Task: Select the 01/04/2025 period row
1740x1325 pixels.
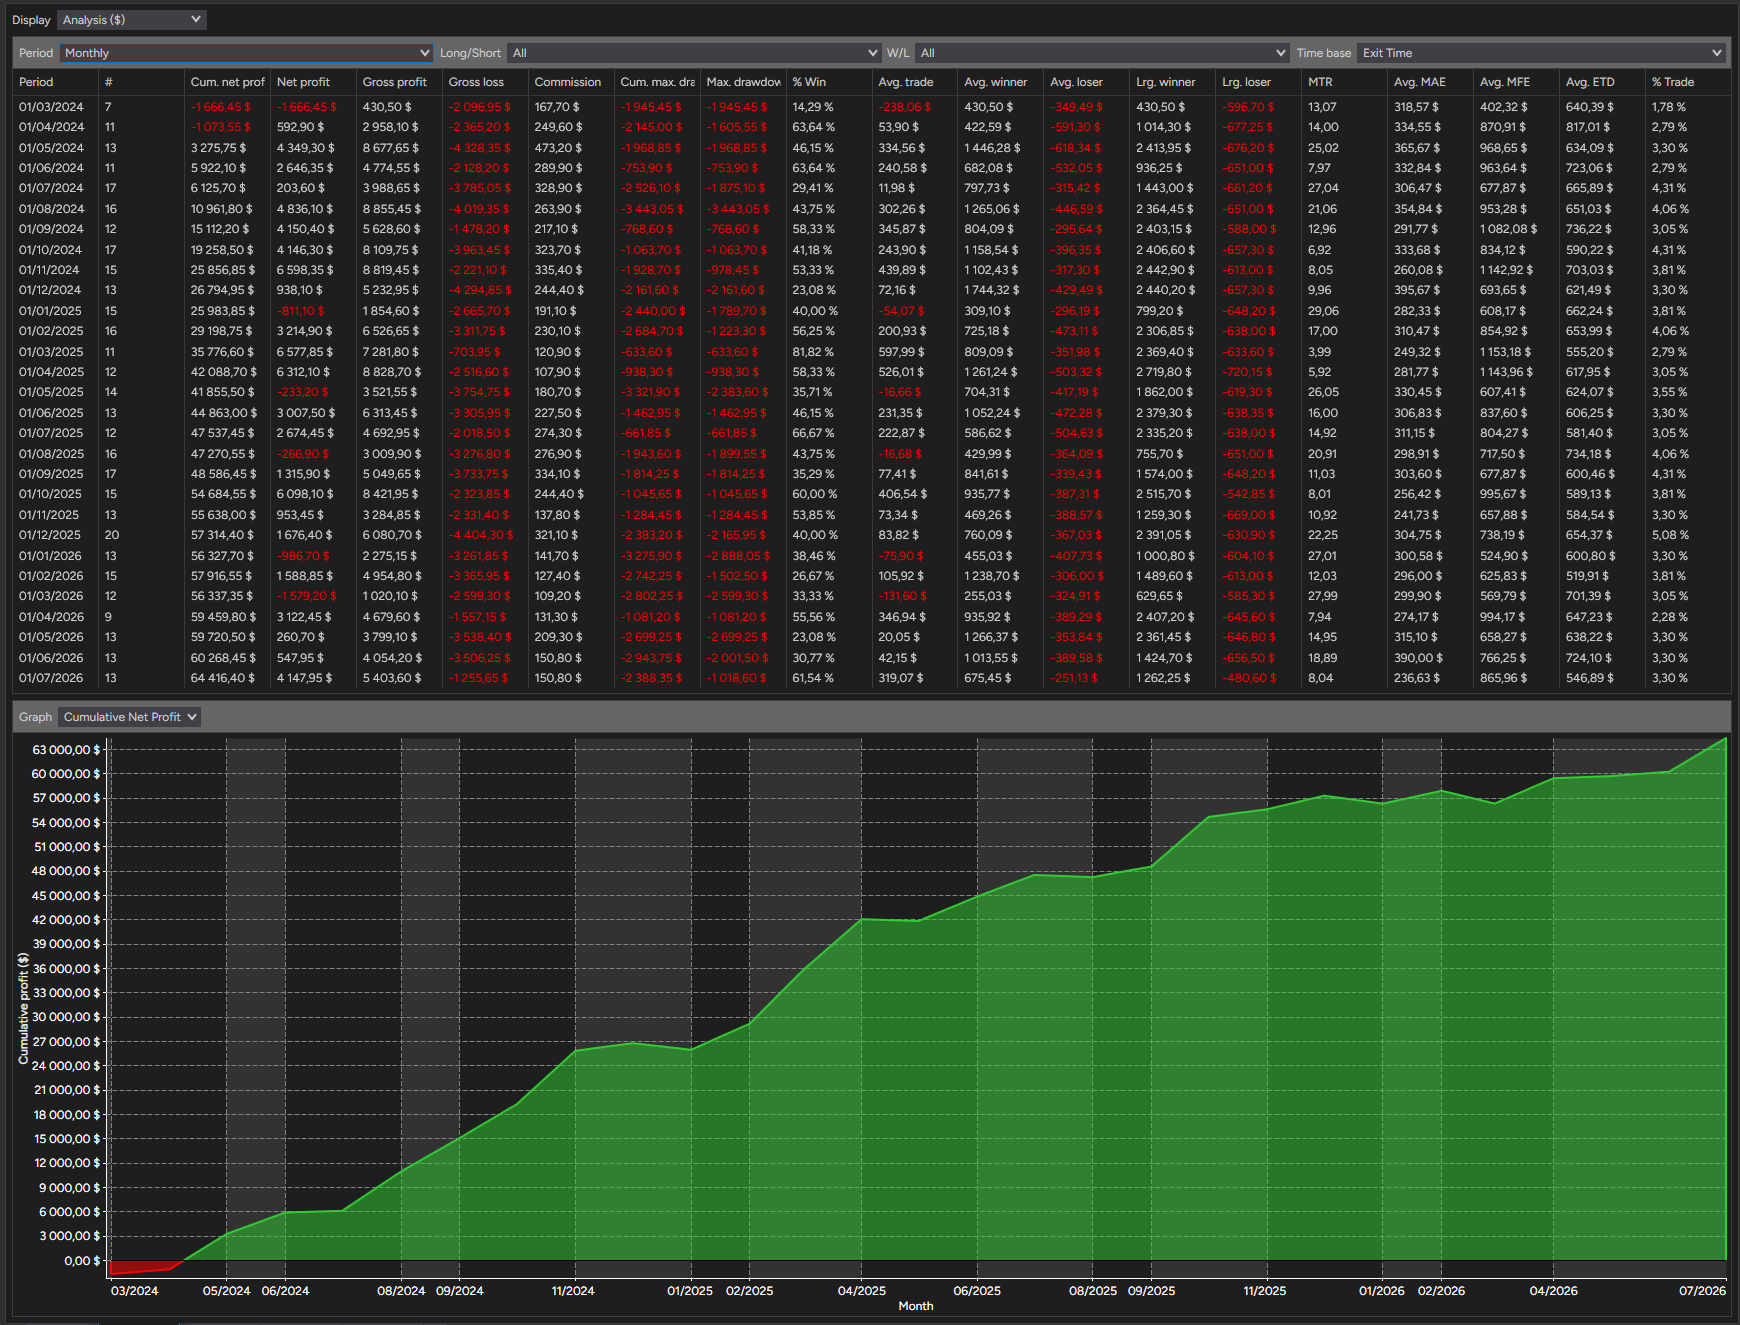Action: pyautogui.click(x=872, y=372)
